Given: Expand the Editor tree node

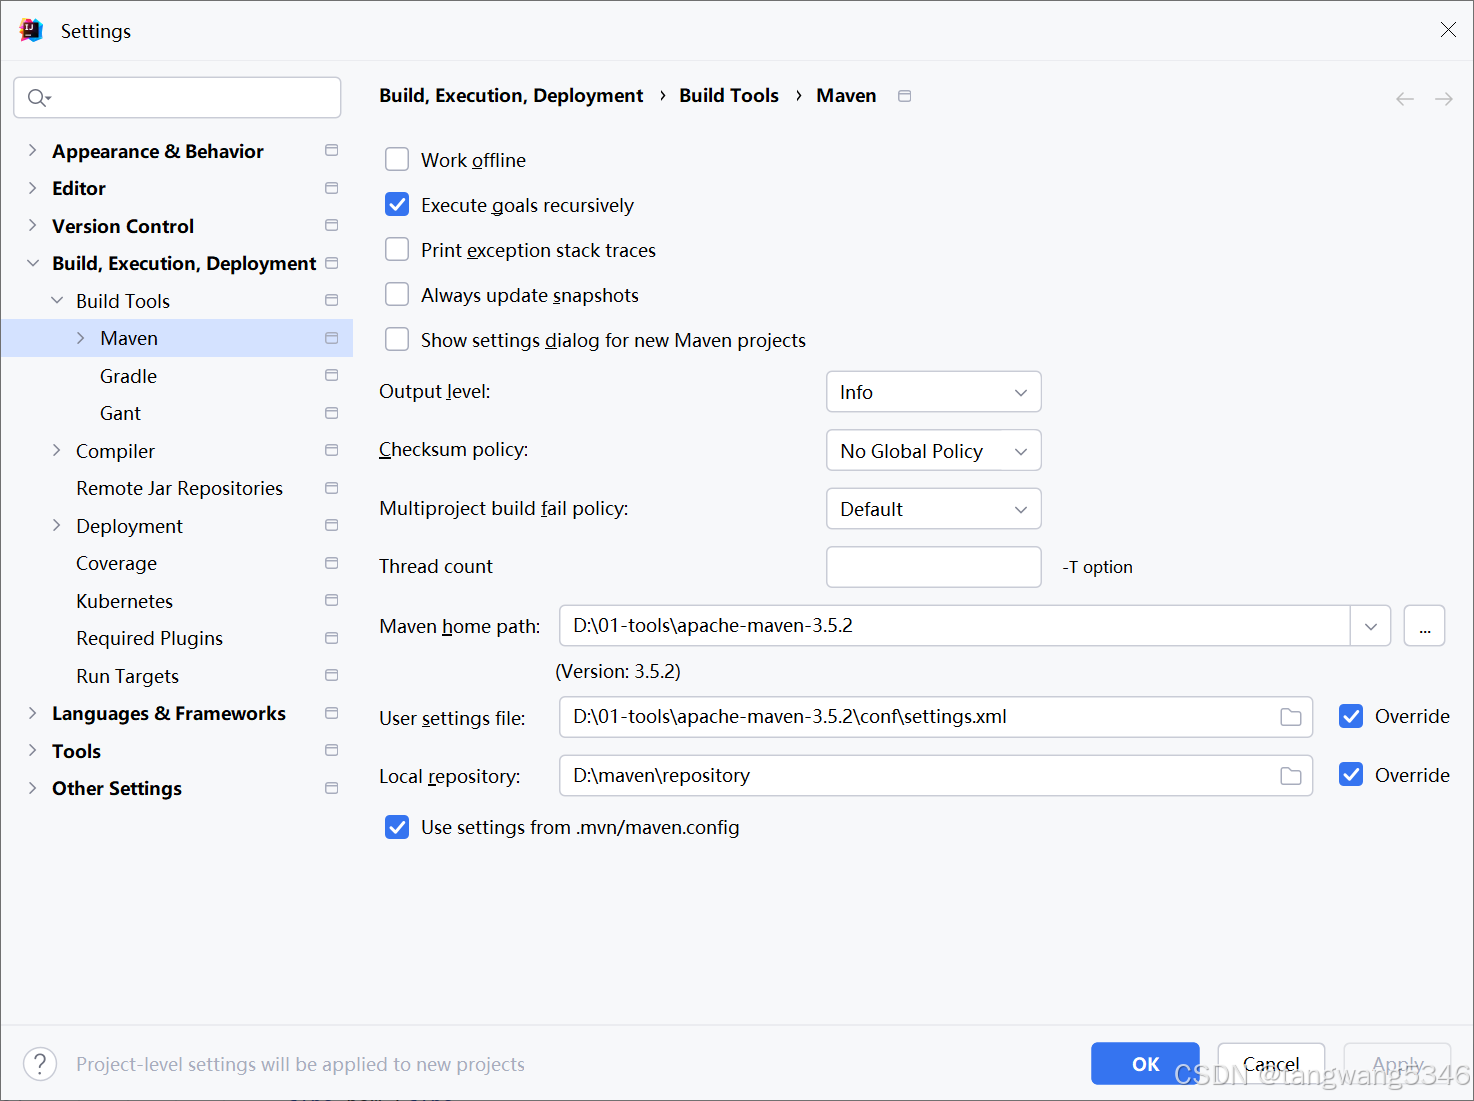Looking at the screenshot, I should 32,188.
